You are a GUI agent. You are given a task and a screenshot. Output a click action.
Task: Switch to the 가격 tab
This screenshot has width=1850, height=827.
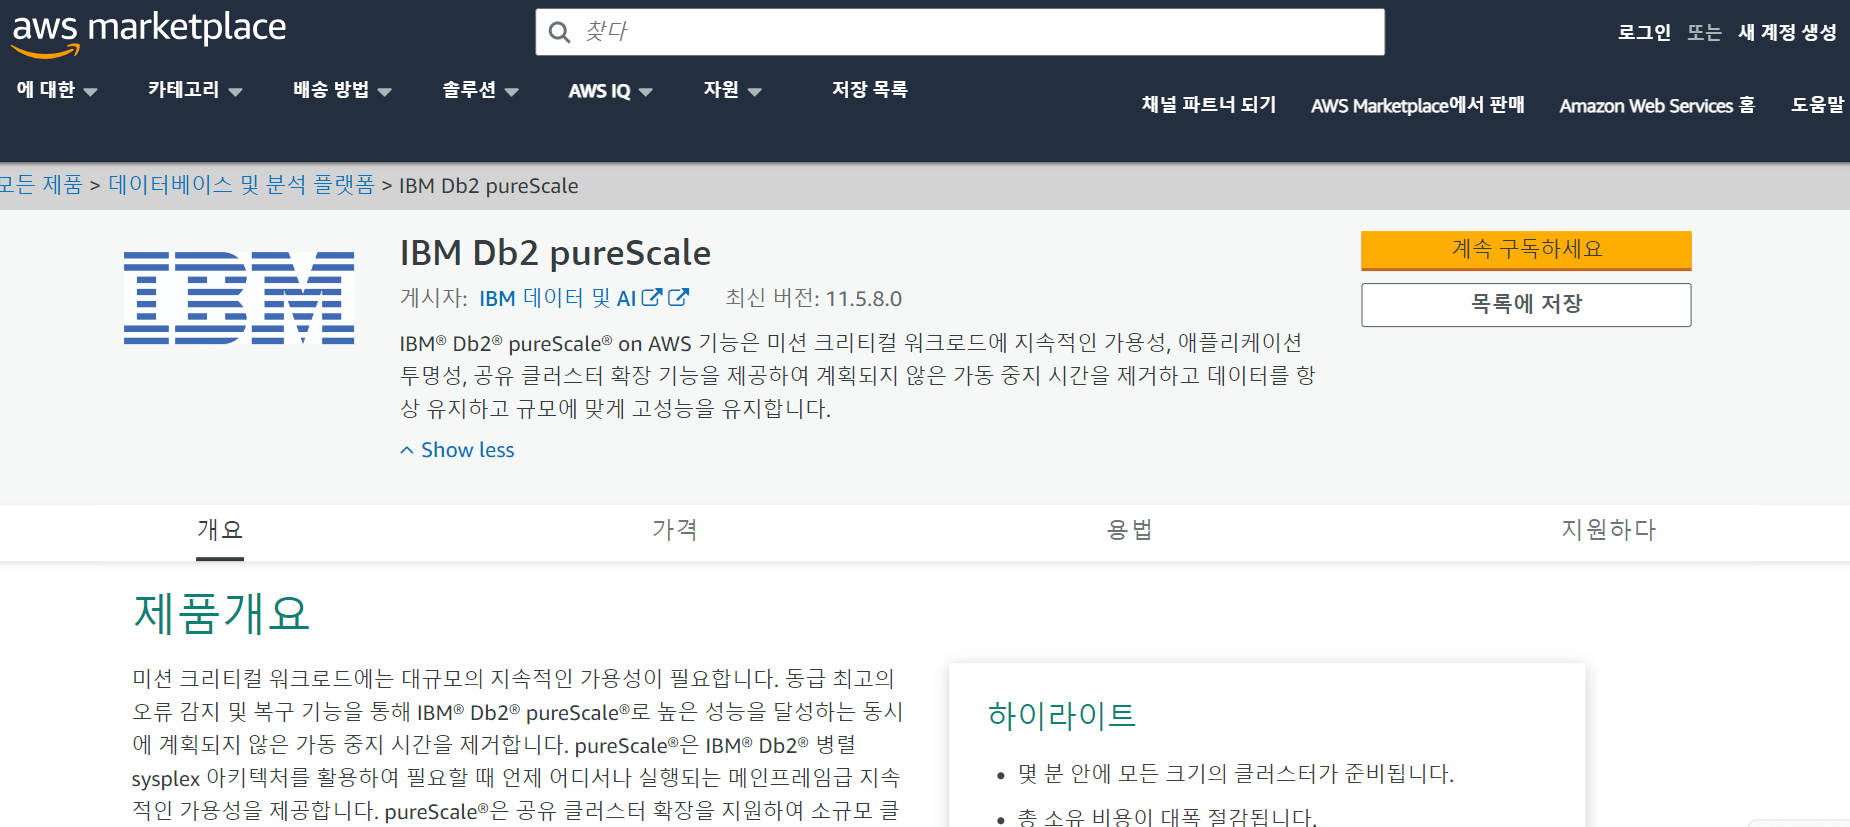[675, 530]
